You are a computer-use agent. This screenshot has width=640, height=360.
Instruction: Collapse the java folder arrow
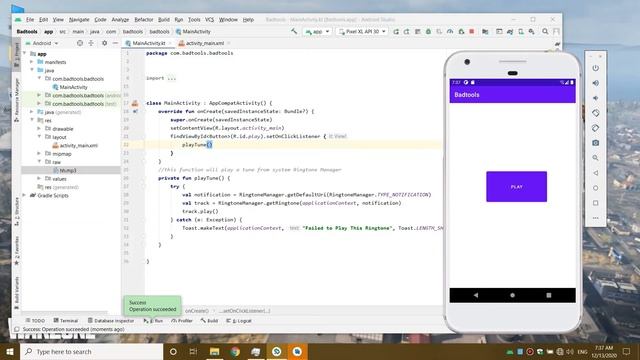[32, 70]
